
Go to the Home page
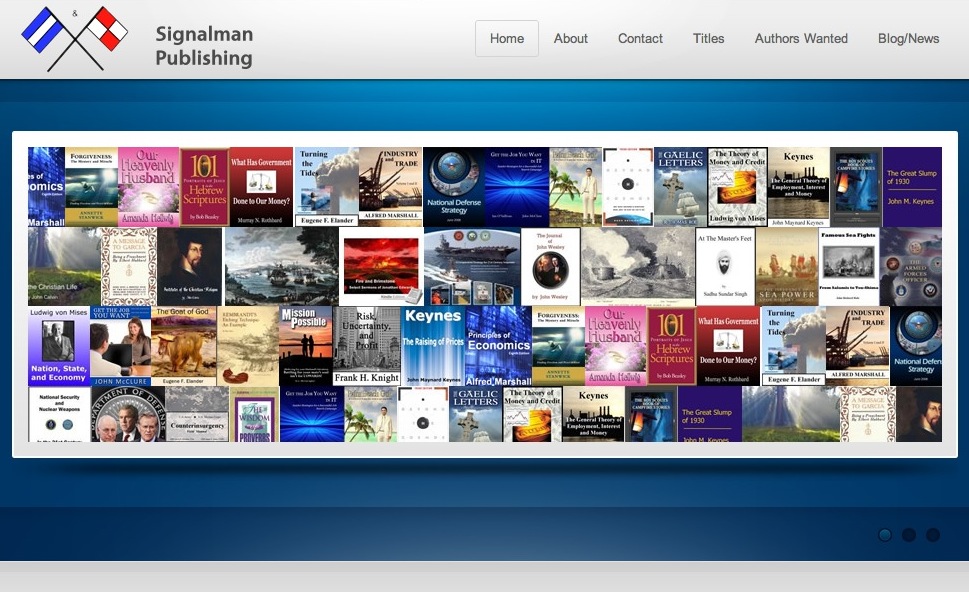(x=507, y=38)
